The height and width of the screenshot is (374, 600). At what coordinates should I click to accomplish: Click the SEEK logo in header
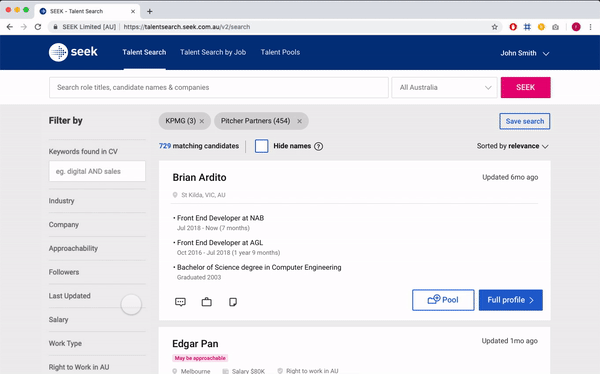tap(73, 52)
